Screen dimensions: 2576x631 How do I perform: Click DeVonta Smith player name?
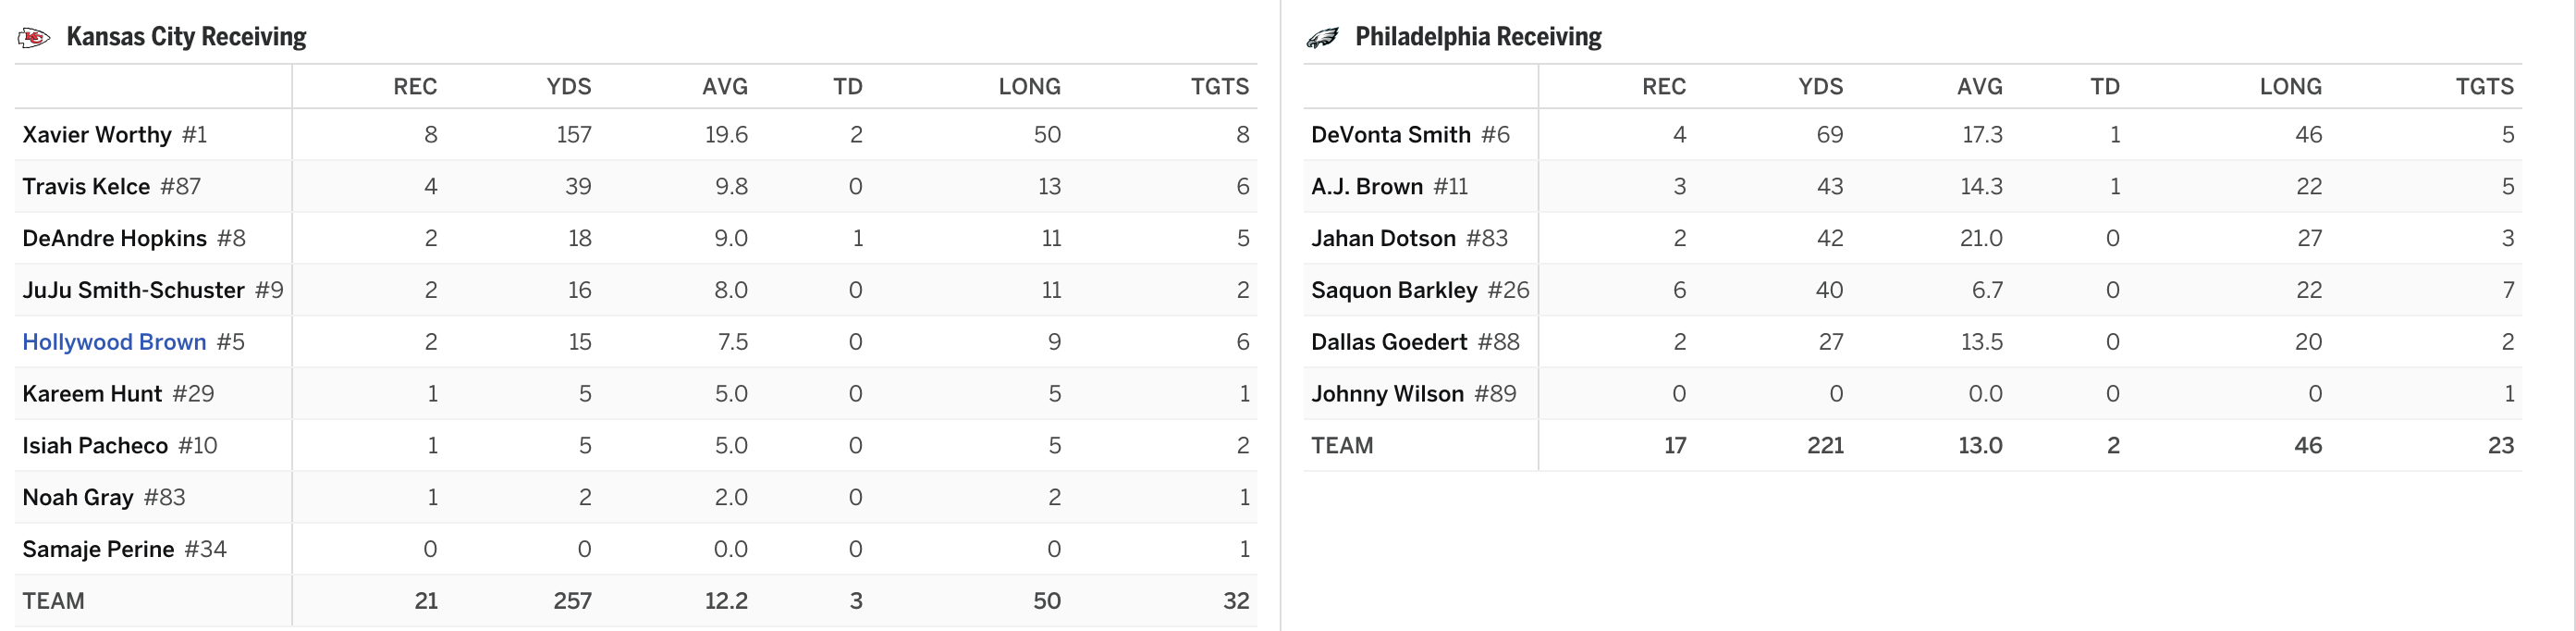coord(1391,135)
